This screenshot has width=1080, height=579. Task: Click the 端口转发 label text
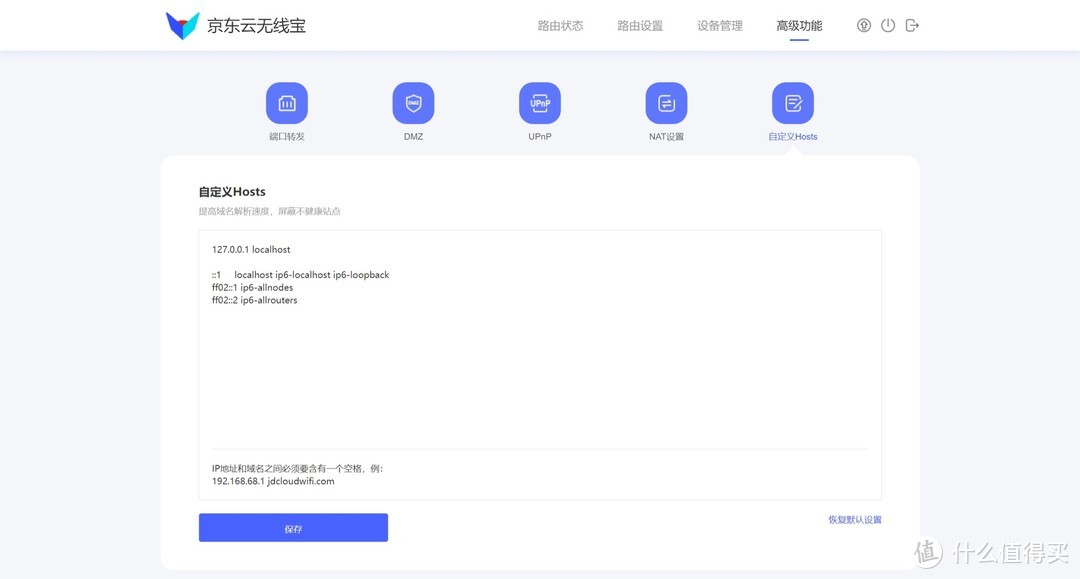pos(287,136)
